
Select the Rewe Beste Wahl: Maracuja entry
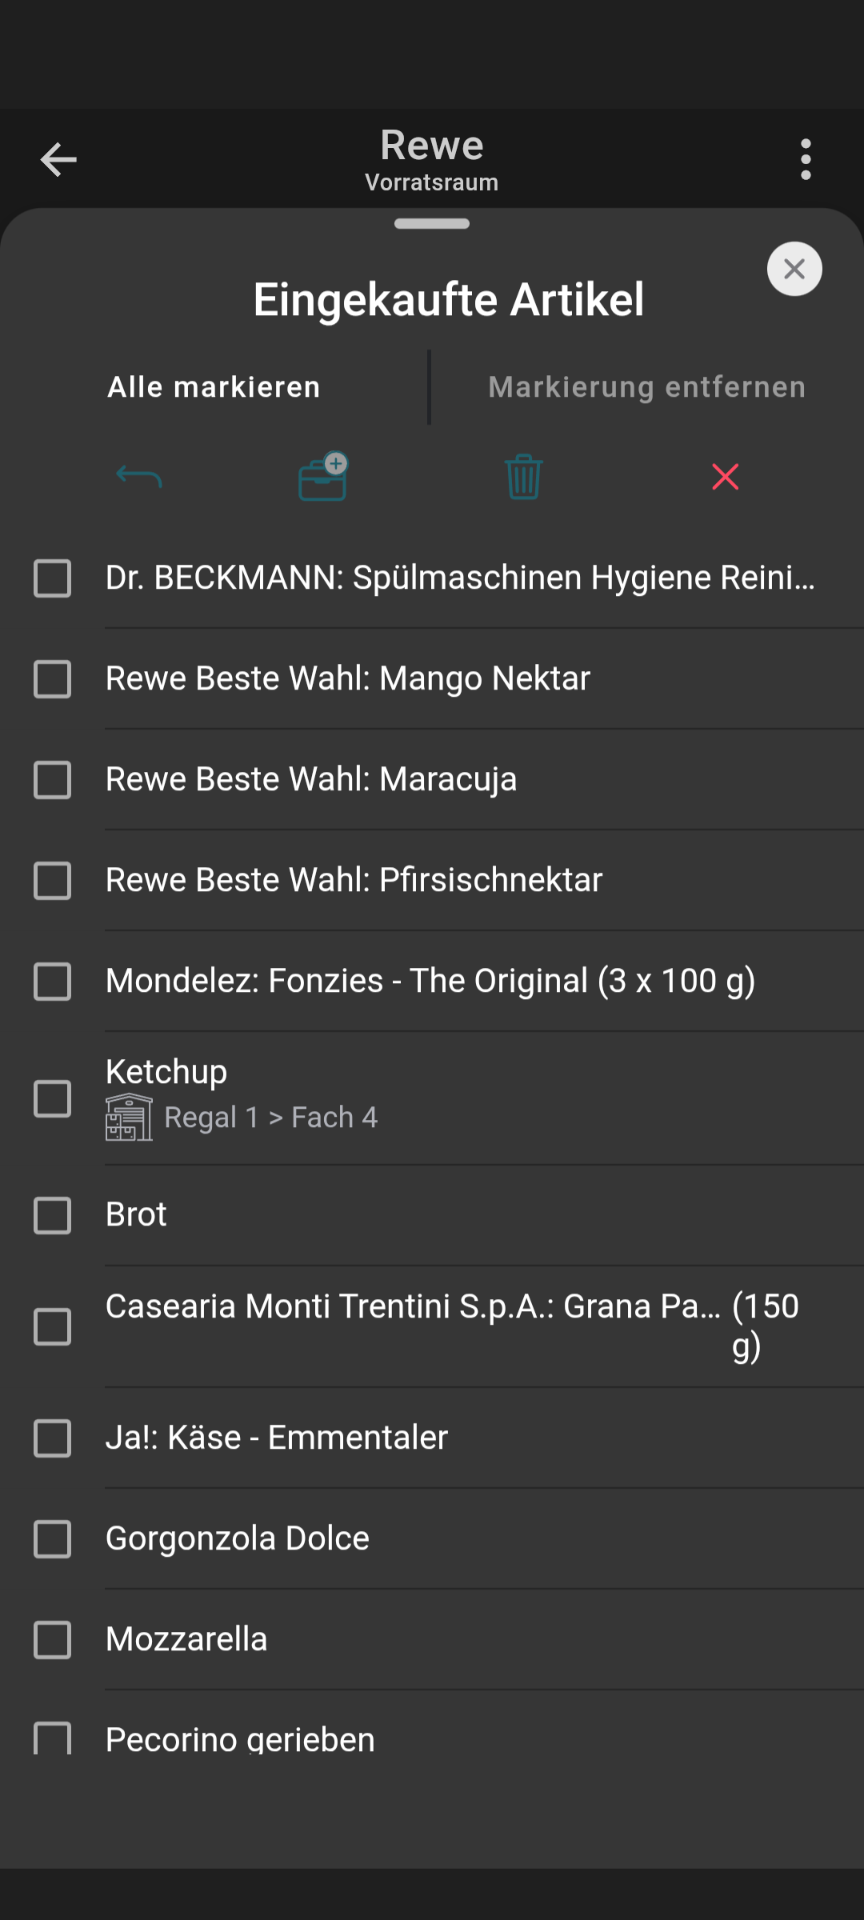(432, 779)
